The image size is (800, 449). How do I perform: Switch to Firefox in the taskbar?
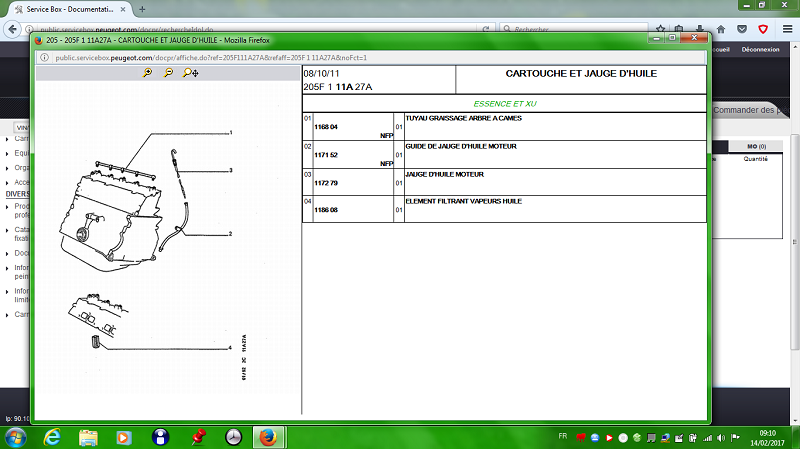pyautogui.click(x=268, y=438)
